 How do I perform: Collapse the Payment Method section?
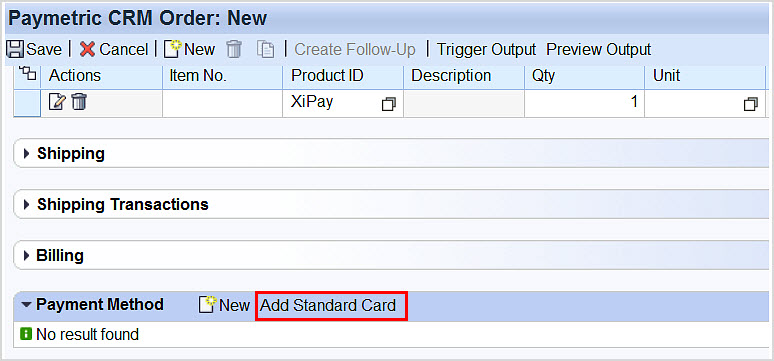click(x=26, y=305)
